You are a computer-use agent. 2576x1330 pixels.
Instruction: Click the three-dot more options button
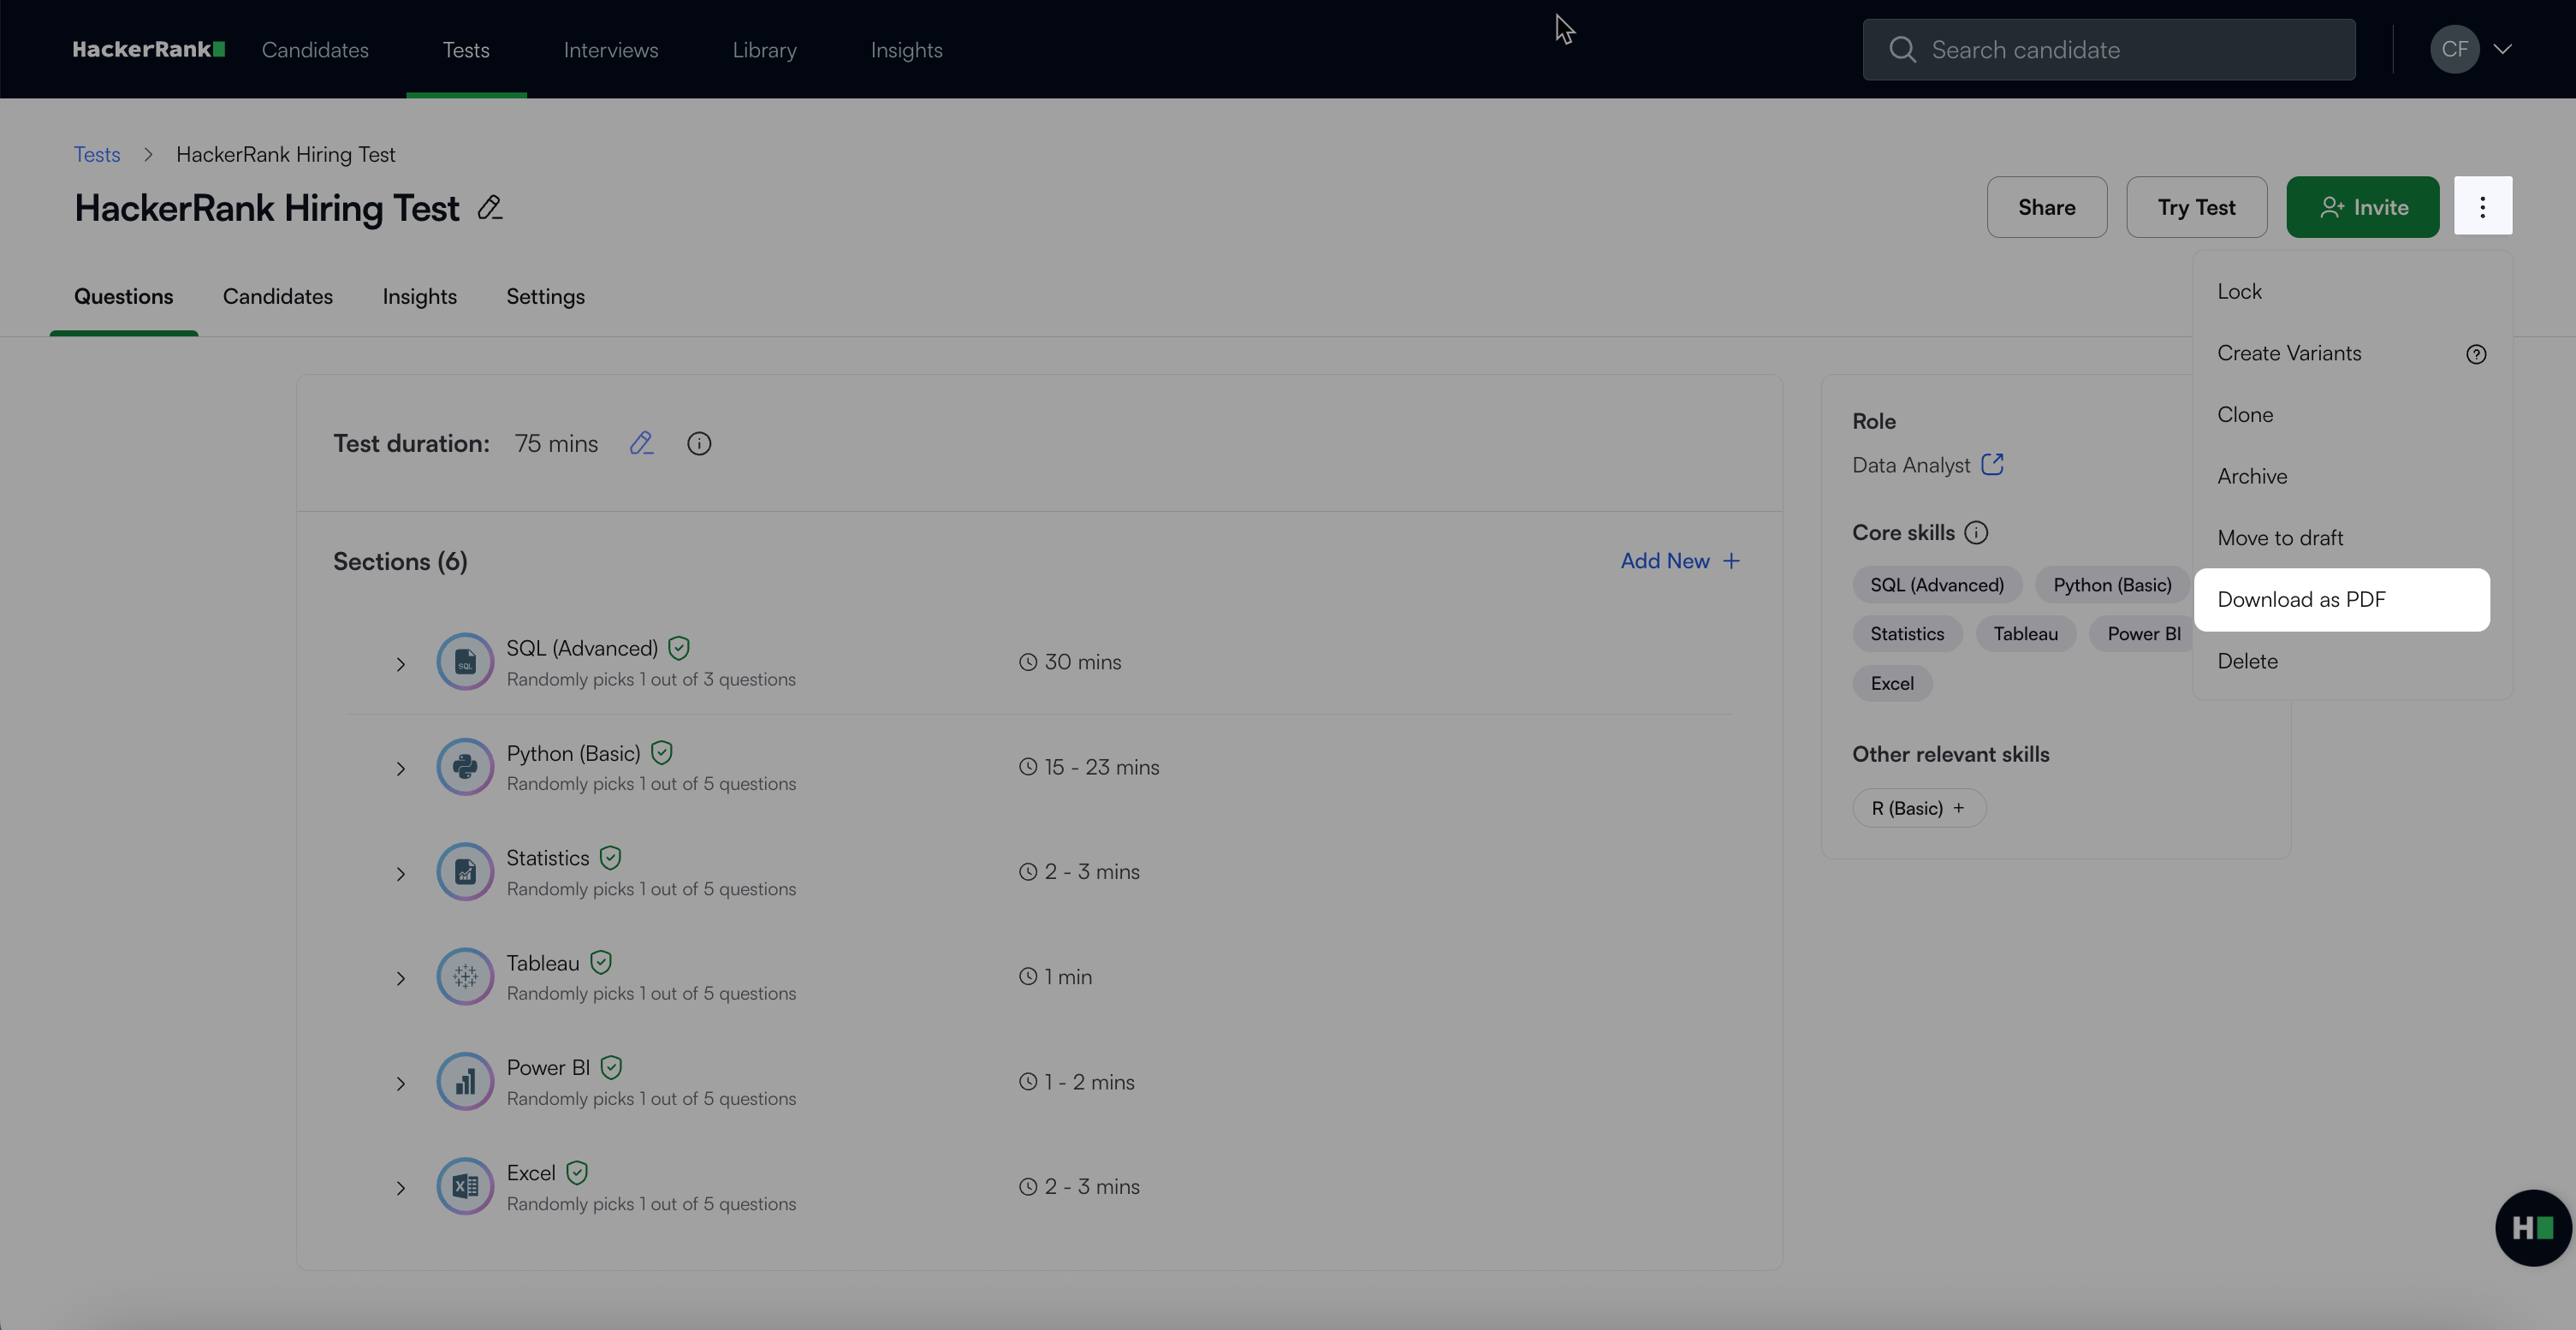point(2482,206)
